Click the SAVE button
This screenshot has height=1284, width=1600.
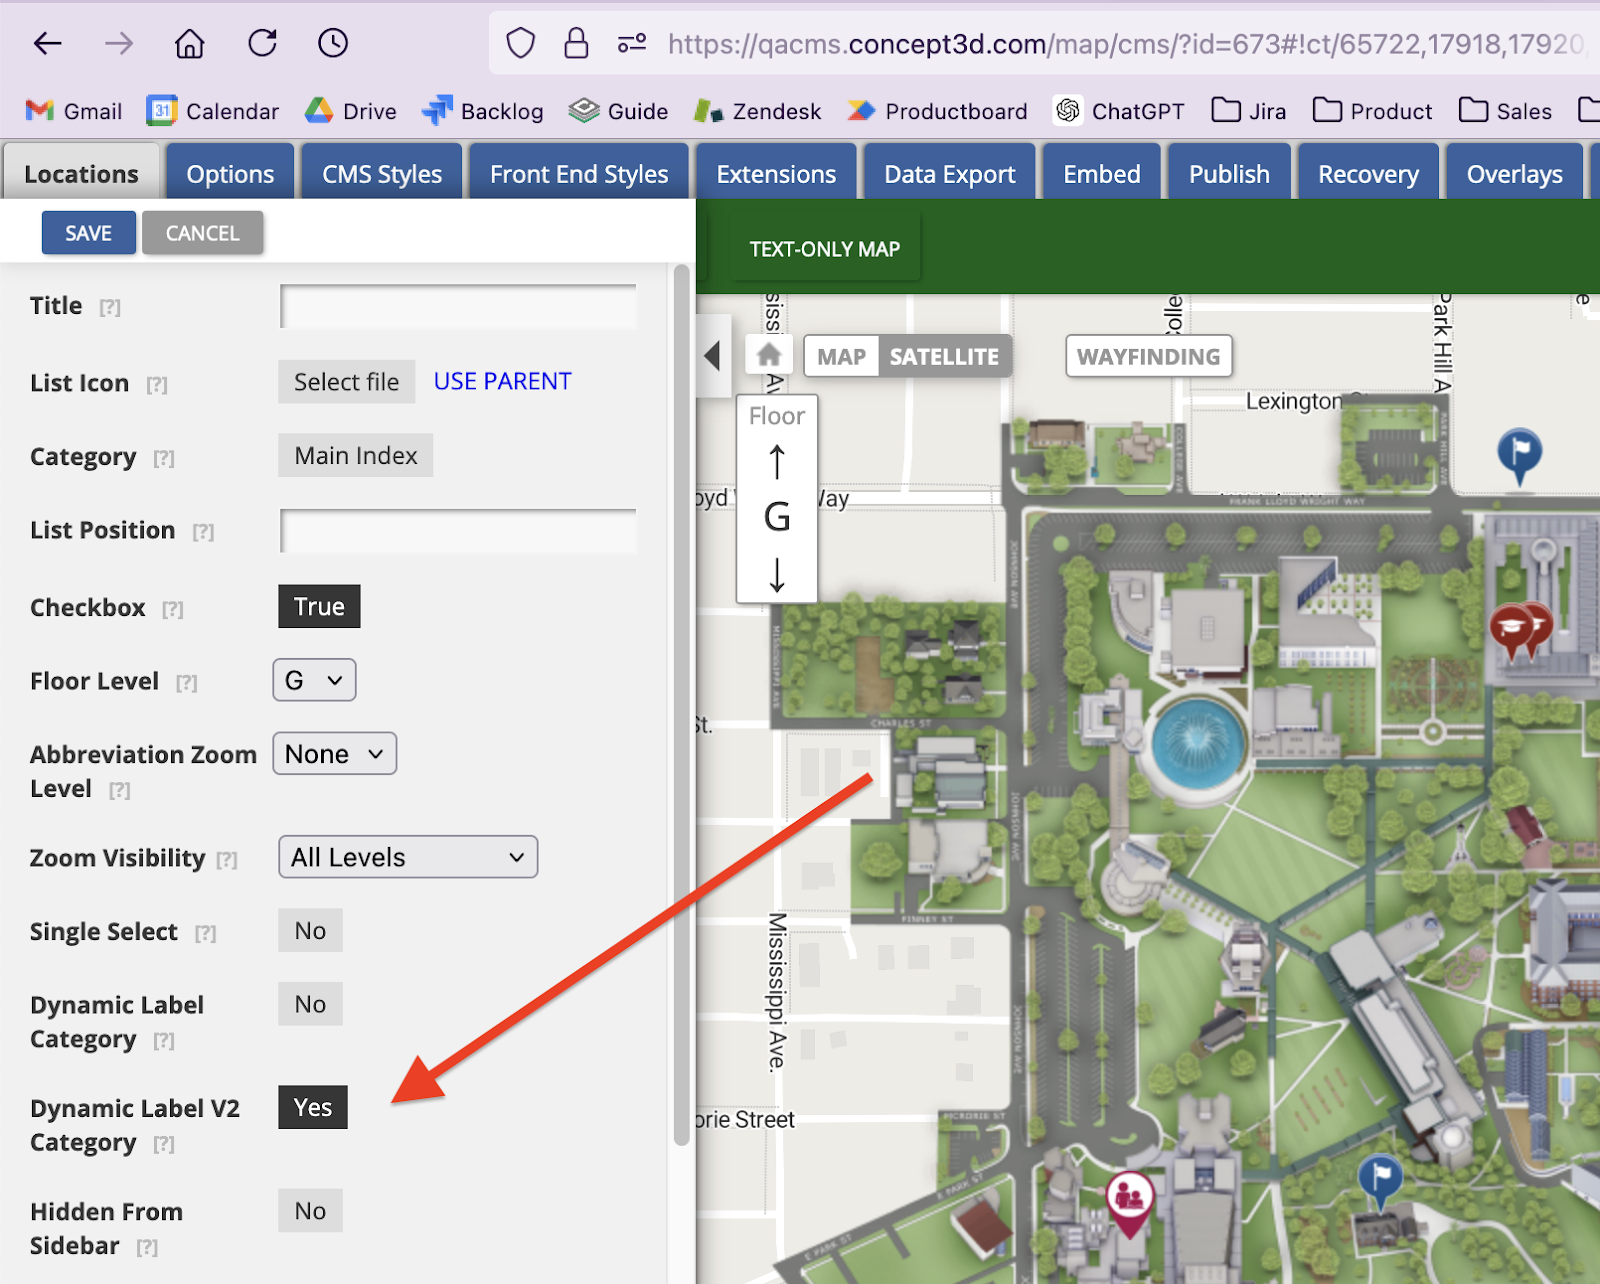coord(88,233)
